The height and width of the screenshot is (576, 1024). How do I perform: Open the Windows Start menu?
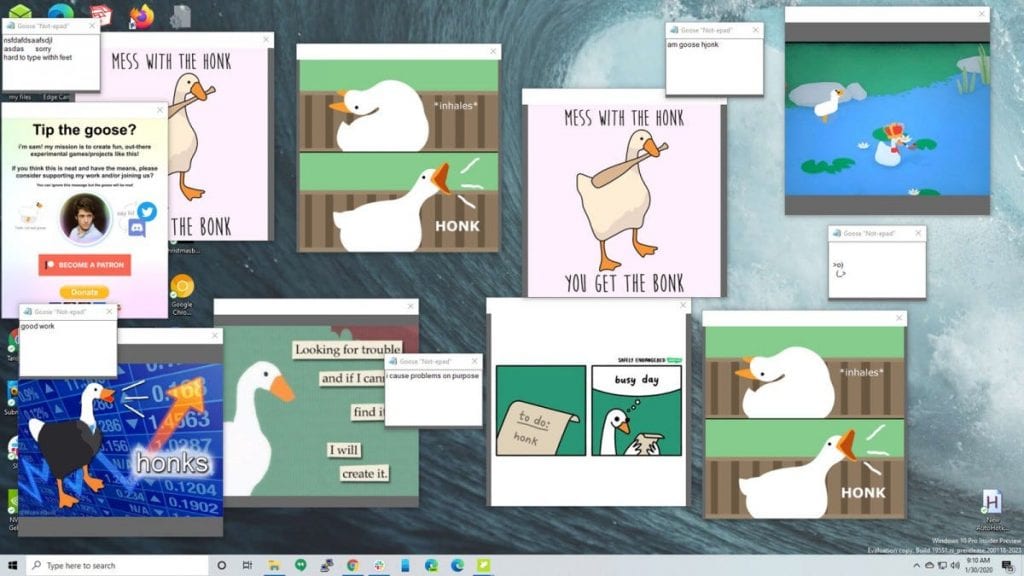point(12,565)
